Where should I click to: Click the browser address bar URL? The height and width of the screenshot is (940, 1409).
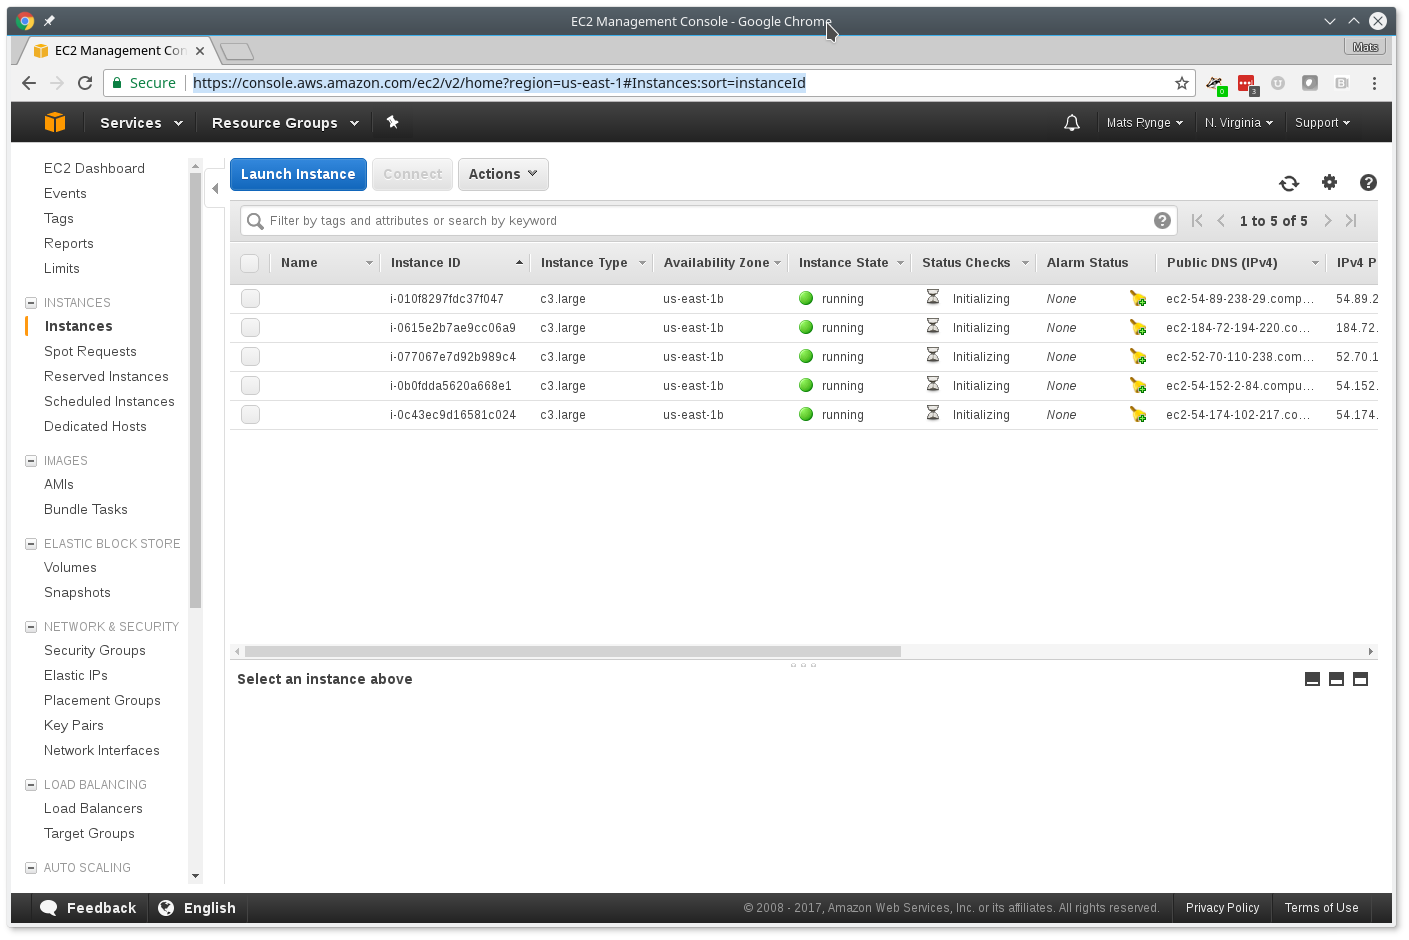point(499,83)
